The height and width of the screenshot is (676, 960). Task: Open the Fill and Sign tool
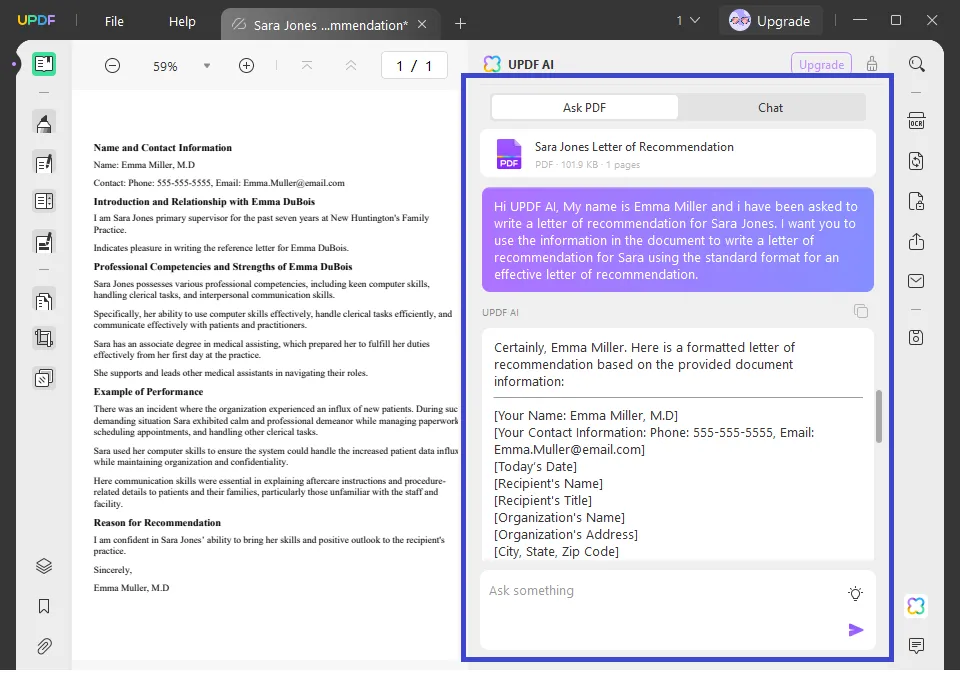pyautogui.click(x=44, y=242)
